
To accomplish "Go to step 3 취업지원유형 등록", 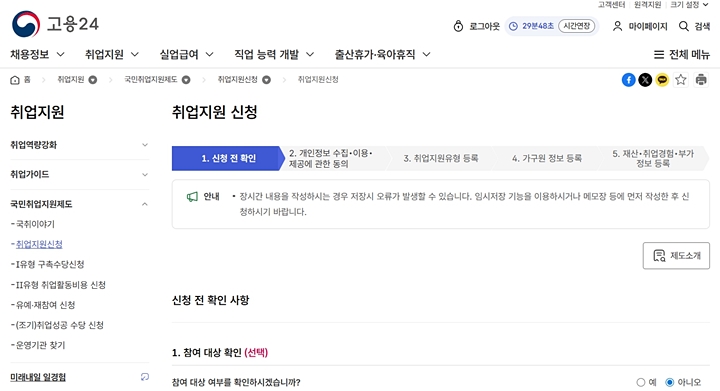I will [x=441, y=158].
